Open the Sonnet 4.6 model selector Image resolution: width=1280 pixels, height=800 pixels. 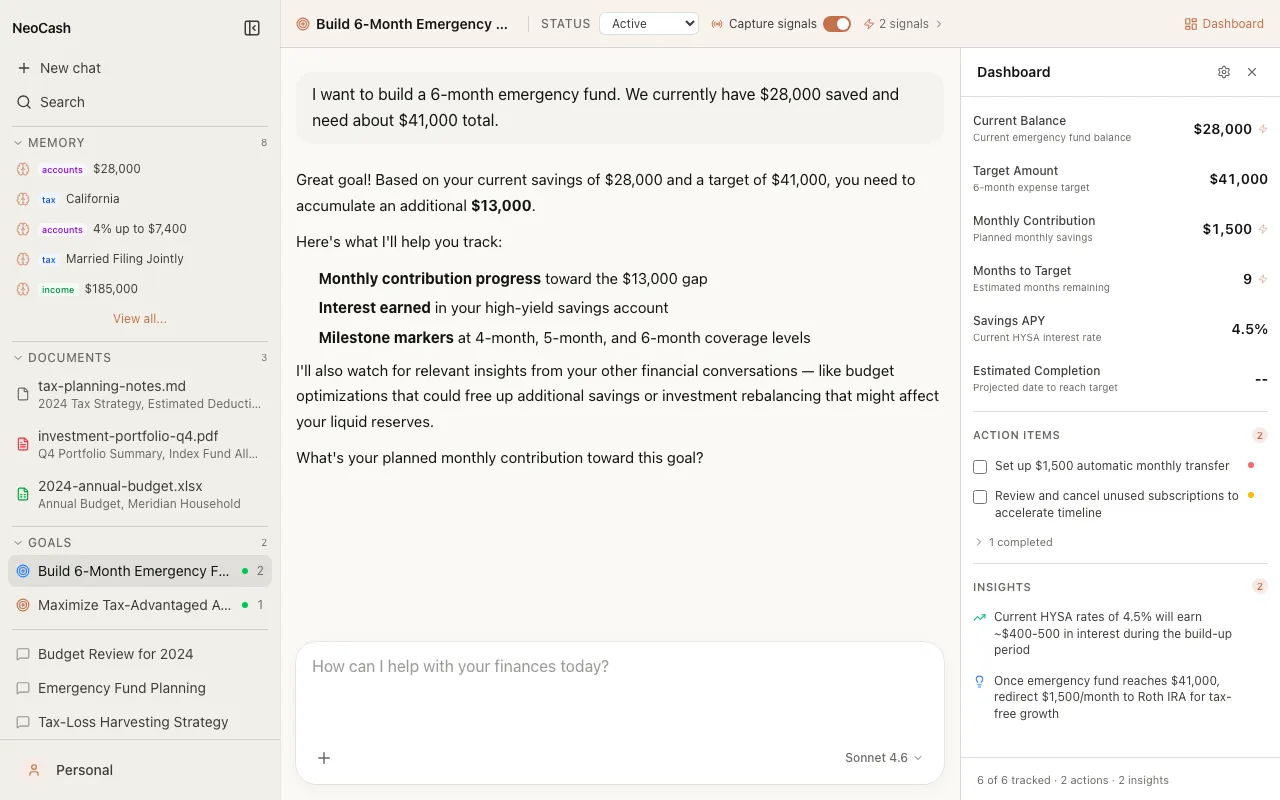(x=884, y=758)
